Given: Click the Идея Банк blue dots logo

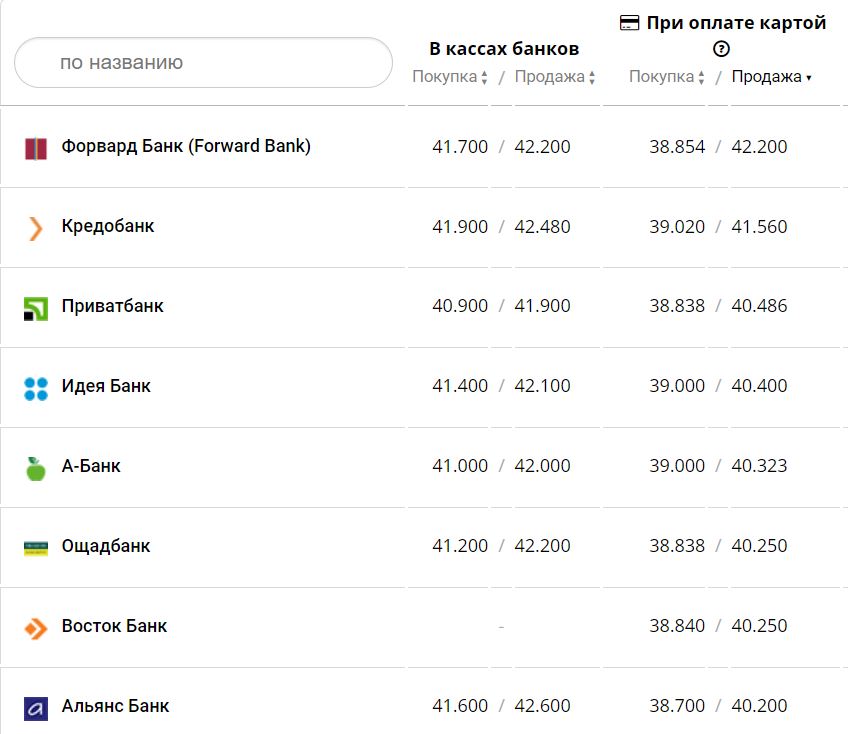Looking at the screenshot, I should click(35, 388).
